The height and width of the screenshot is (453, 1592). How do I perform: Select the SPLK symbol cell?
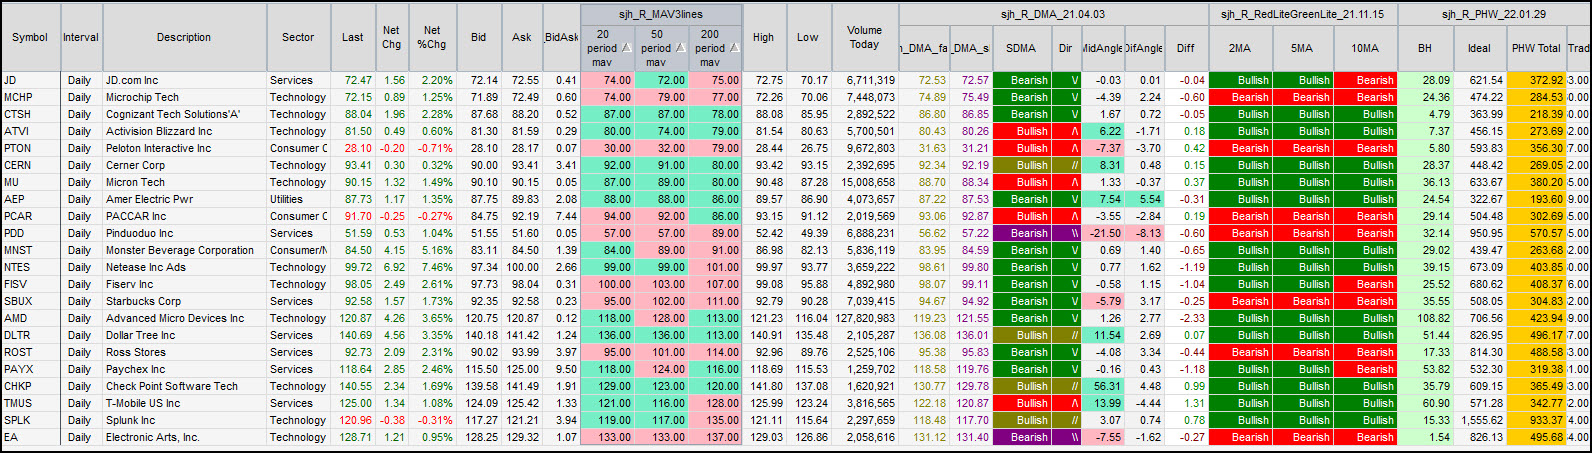point(30,420)
